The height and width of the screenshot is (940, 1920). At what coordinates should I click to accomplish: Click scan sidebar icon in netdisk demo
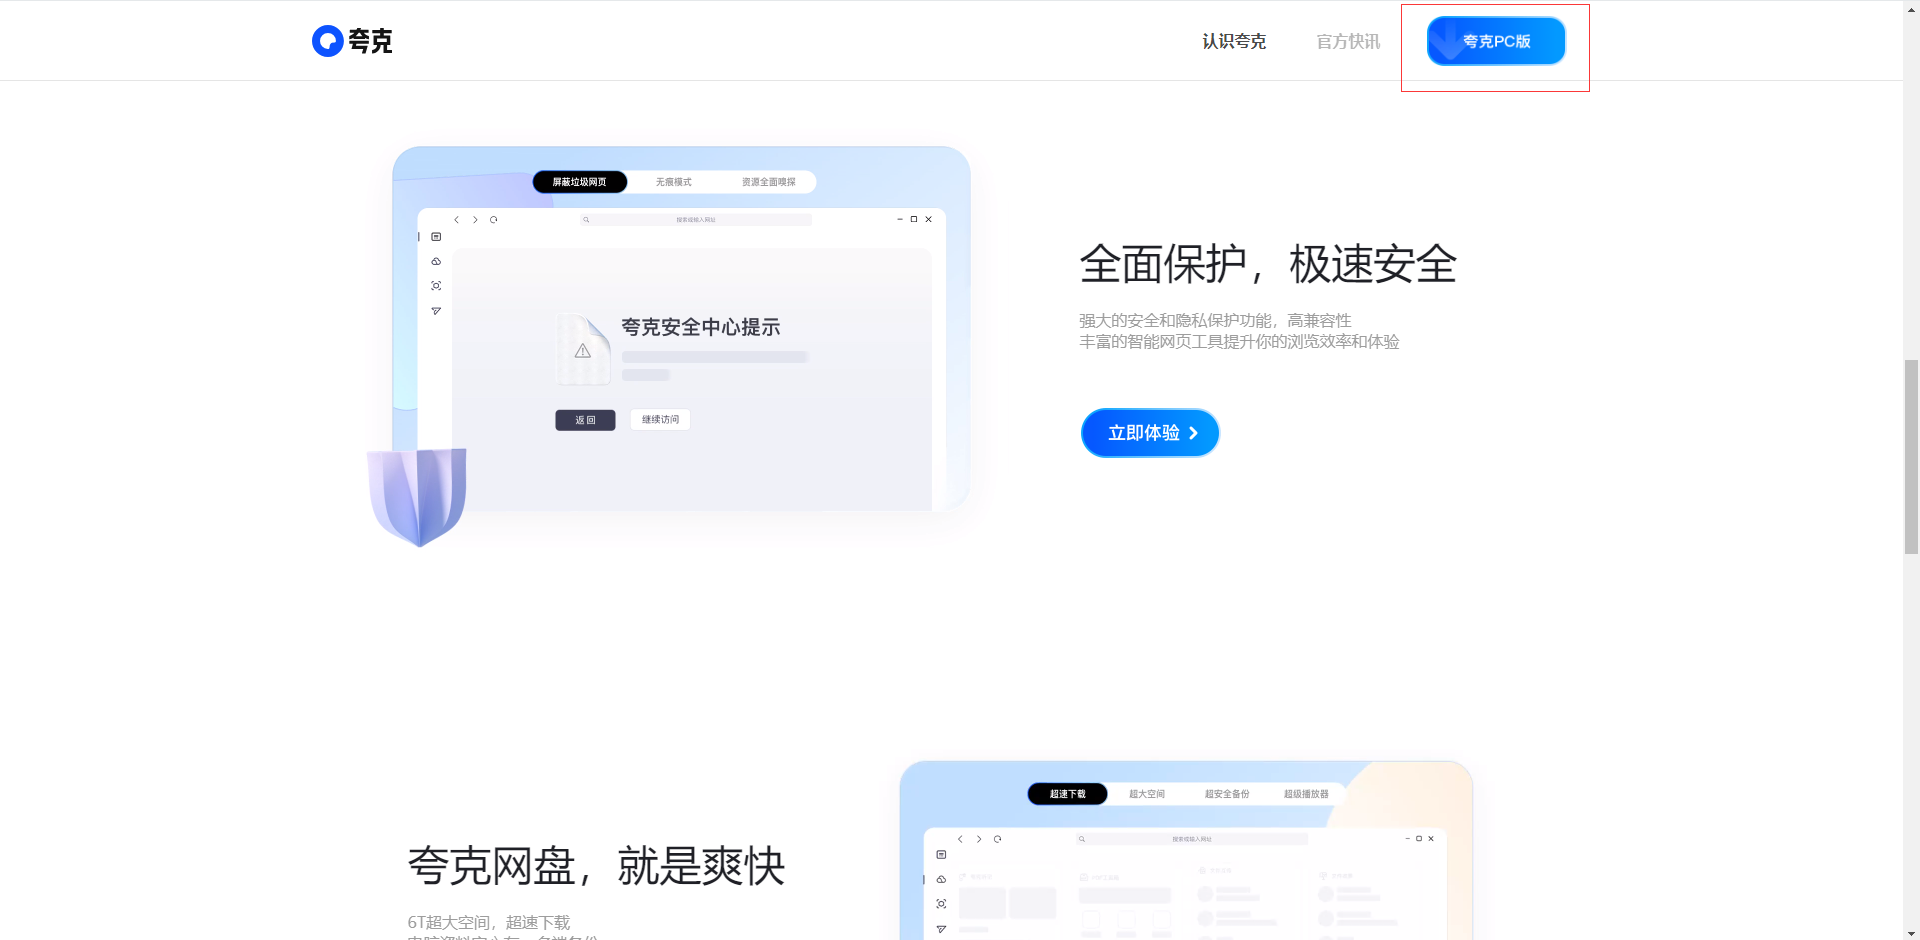pyautogui.click(x=941, y=904)
